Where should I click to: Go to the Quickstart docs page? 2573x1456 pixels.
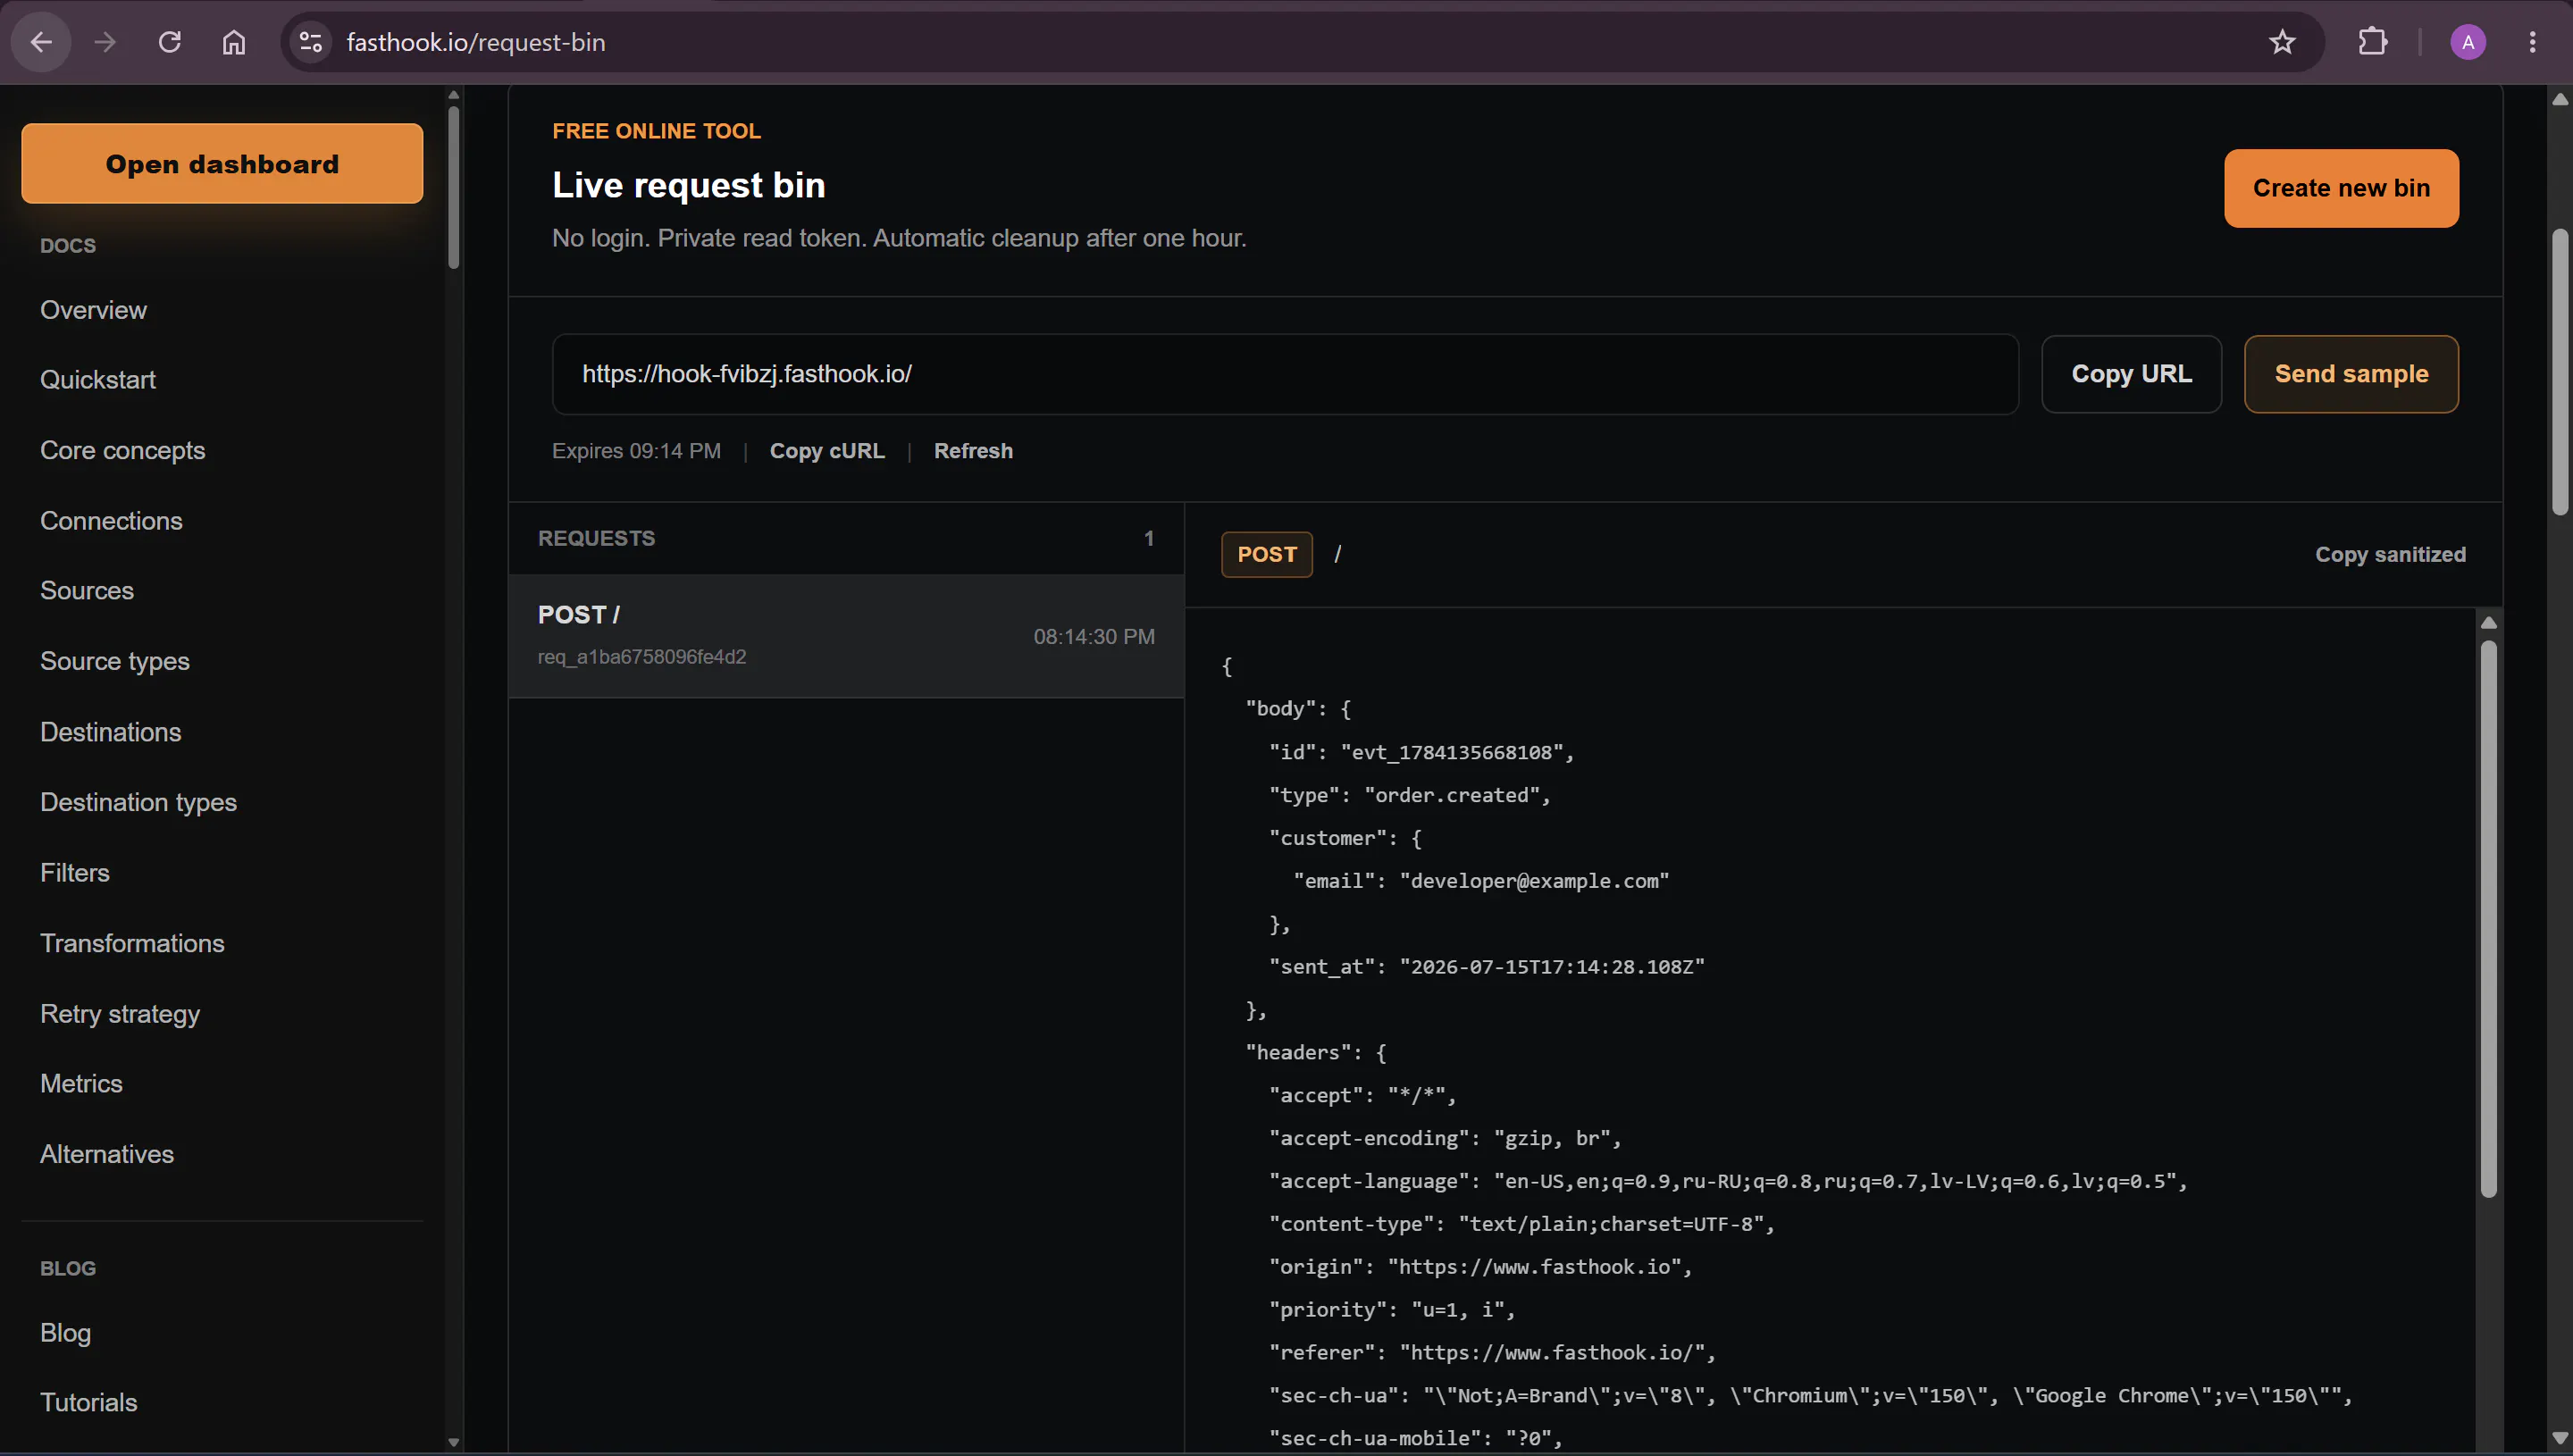[98, 380]
